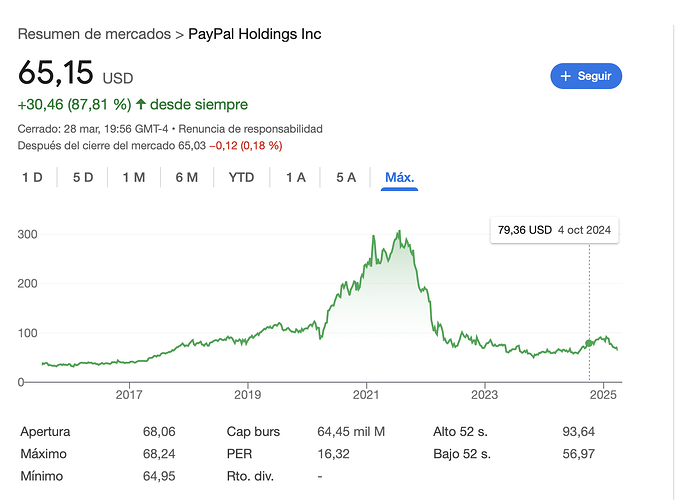Click the 2021 label on chart axis
This screenshot has width=677, height=500.
366,395
